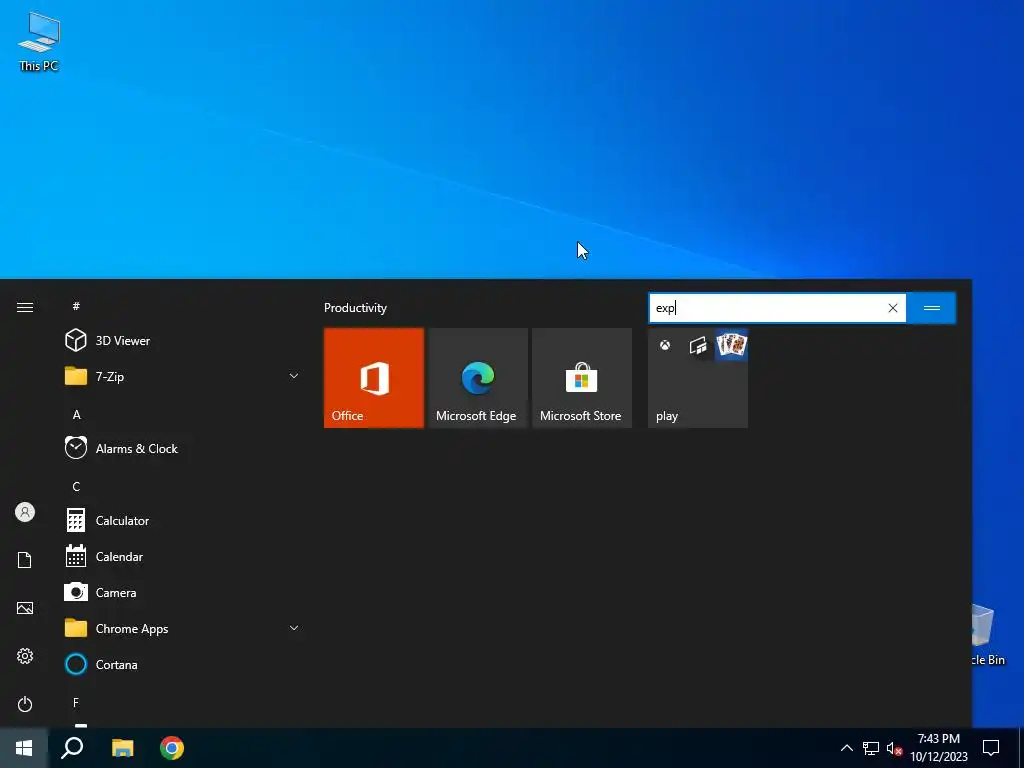Open the Calendar app
Image resolution: width=1024 pixels, height=768 pixels.
(183, 556)
